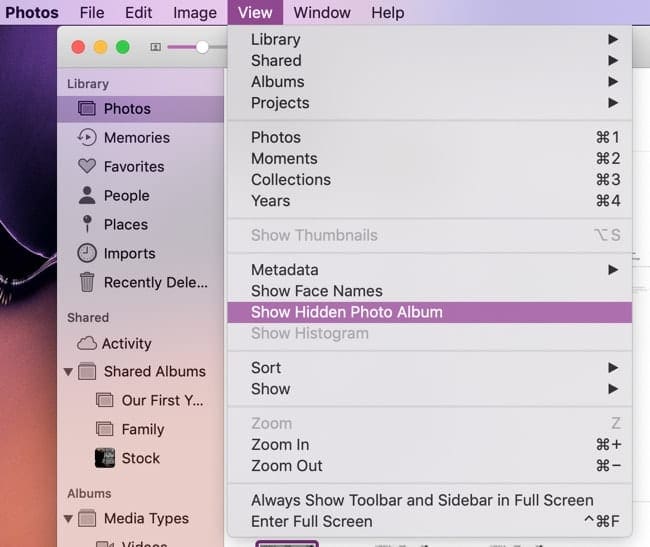This screenshot has height=547, width=650.
Task: Click the red close window button
Action: [x=78, y=47]
